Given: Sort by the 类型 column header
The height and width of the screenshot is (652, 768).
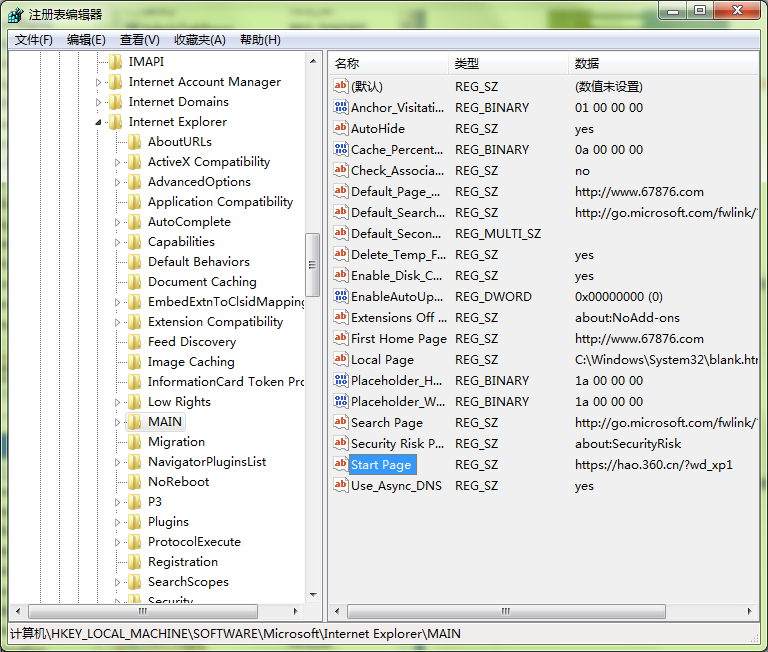Looking at the screenshot, I should pos(508,63).
